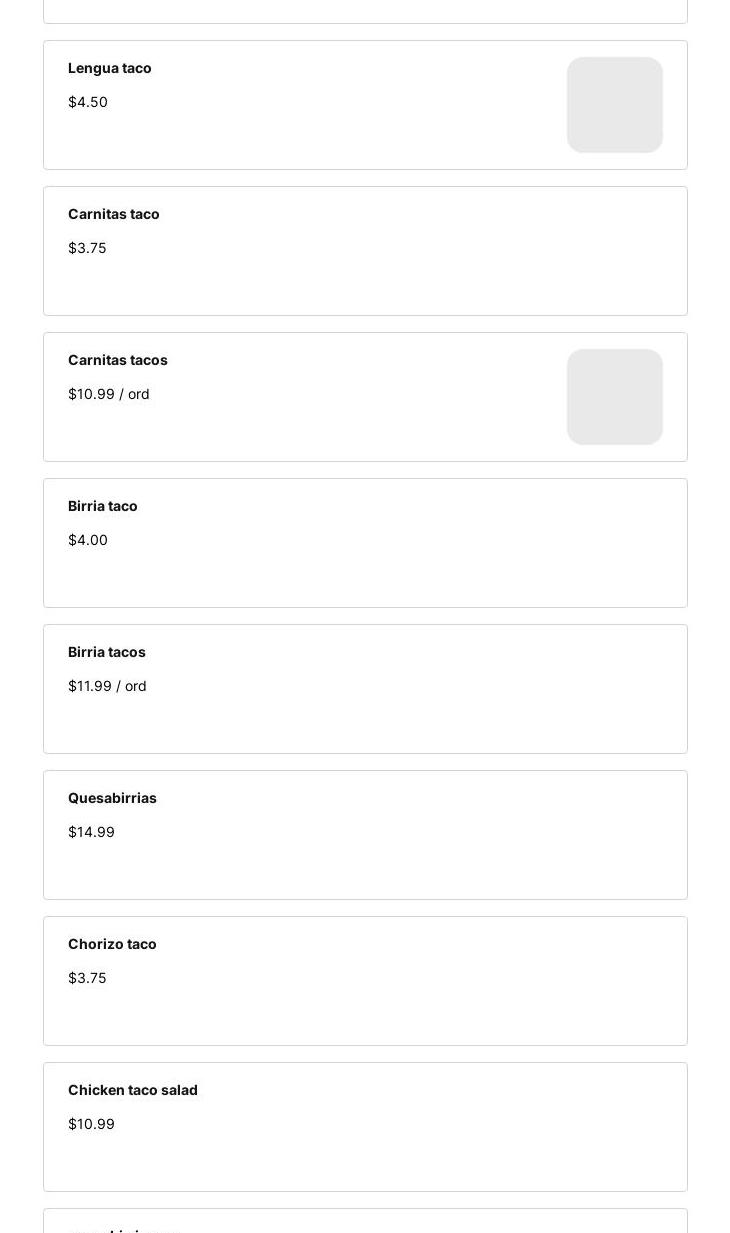This screenshot has width=730, height=1233.
Task: Click the $10.99 / ord price
Action: click(x=109, y=394)
